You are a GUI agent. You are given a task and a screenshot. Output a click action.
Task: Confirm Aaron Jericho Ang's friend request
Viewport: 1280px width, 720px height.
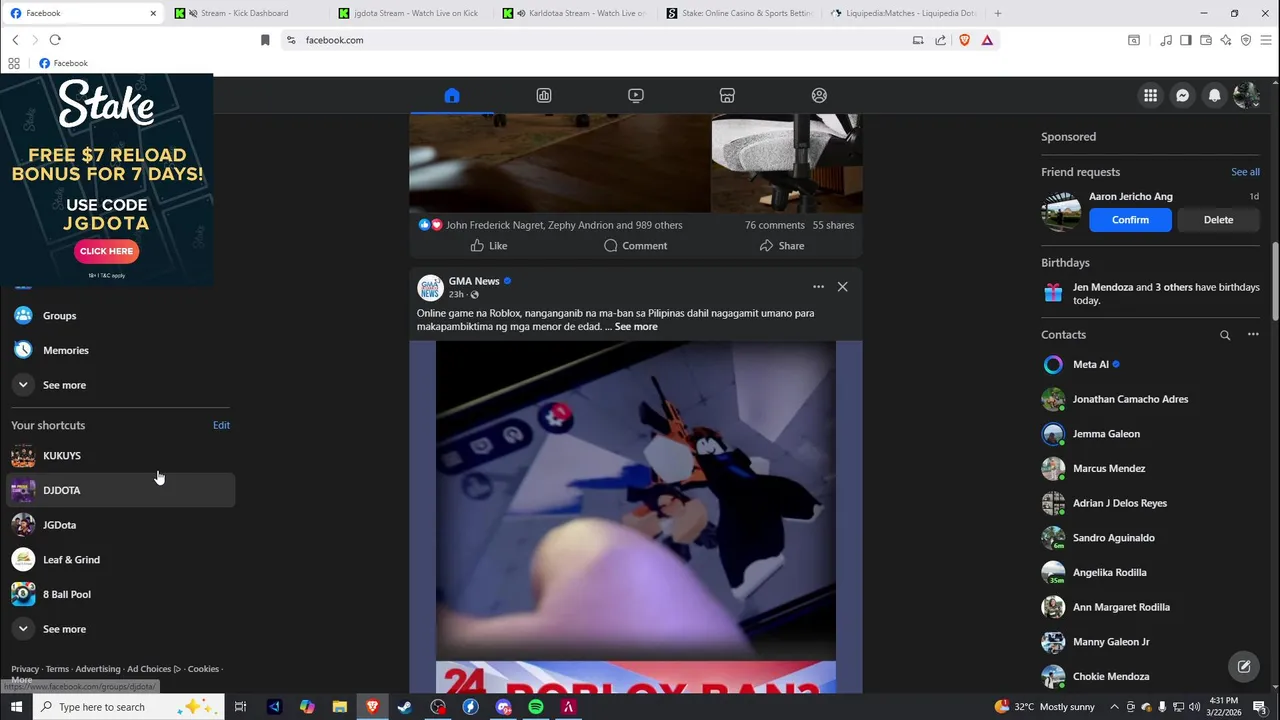point(1130,220)
